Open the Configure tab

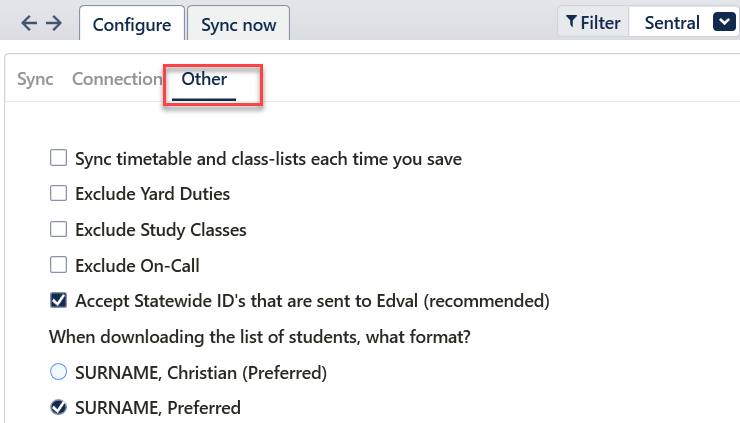point(130,25)
